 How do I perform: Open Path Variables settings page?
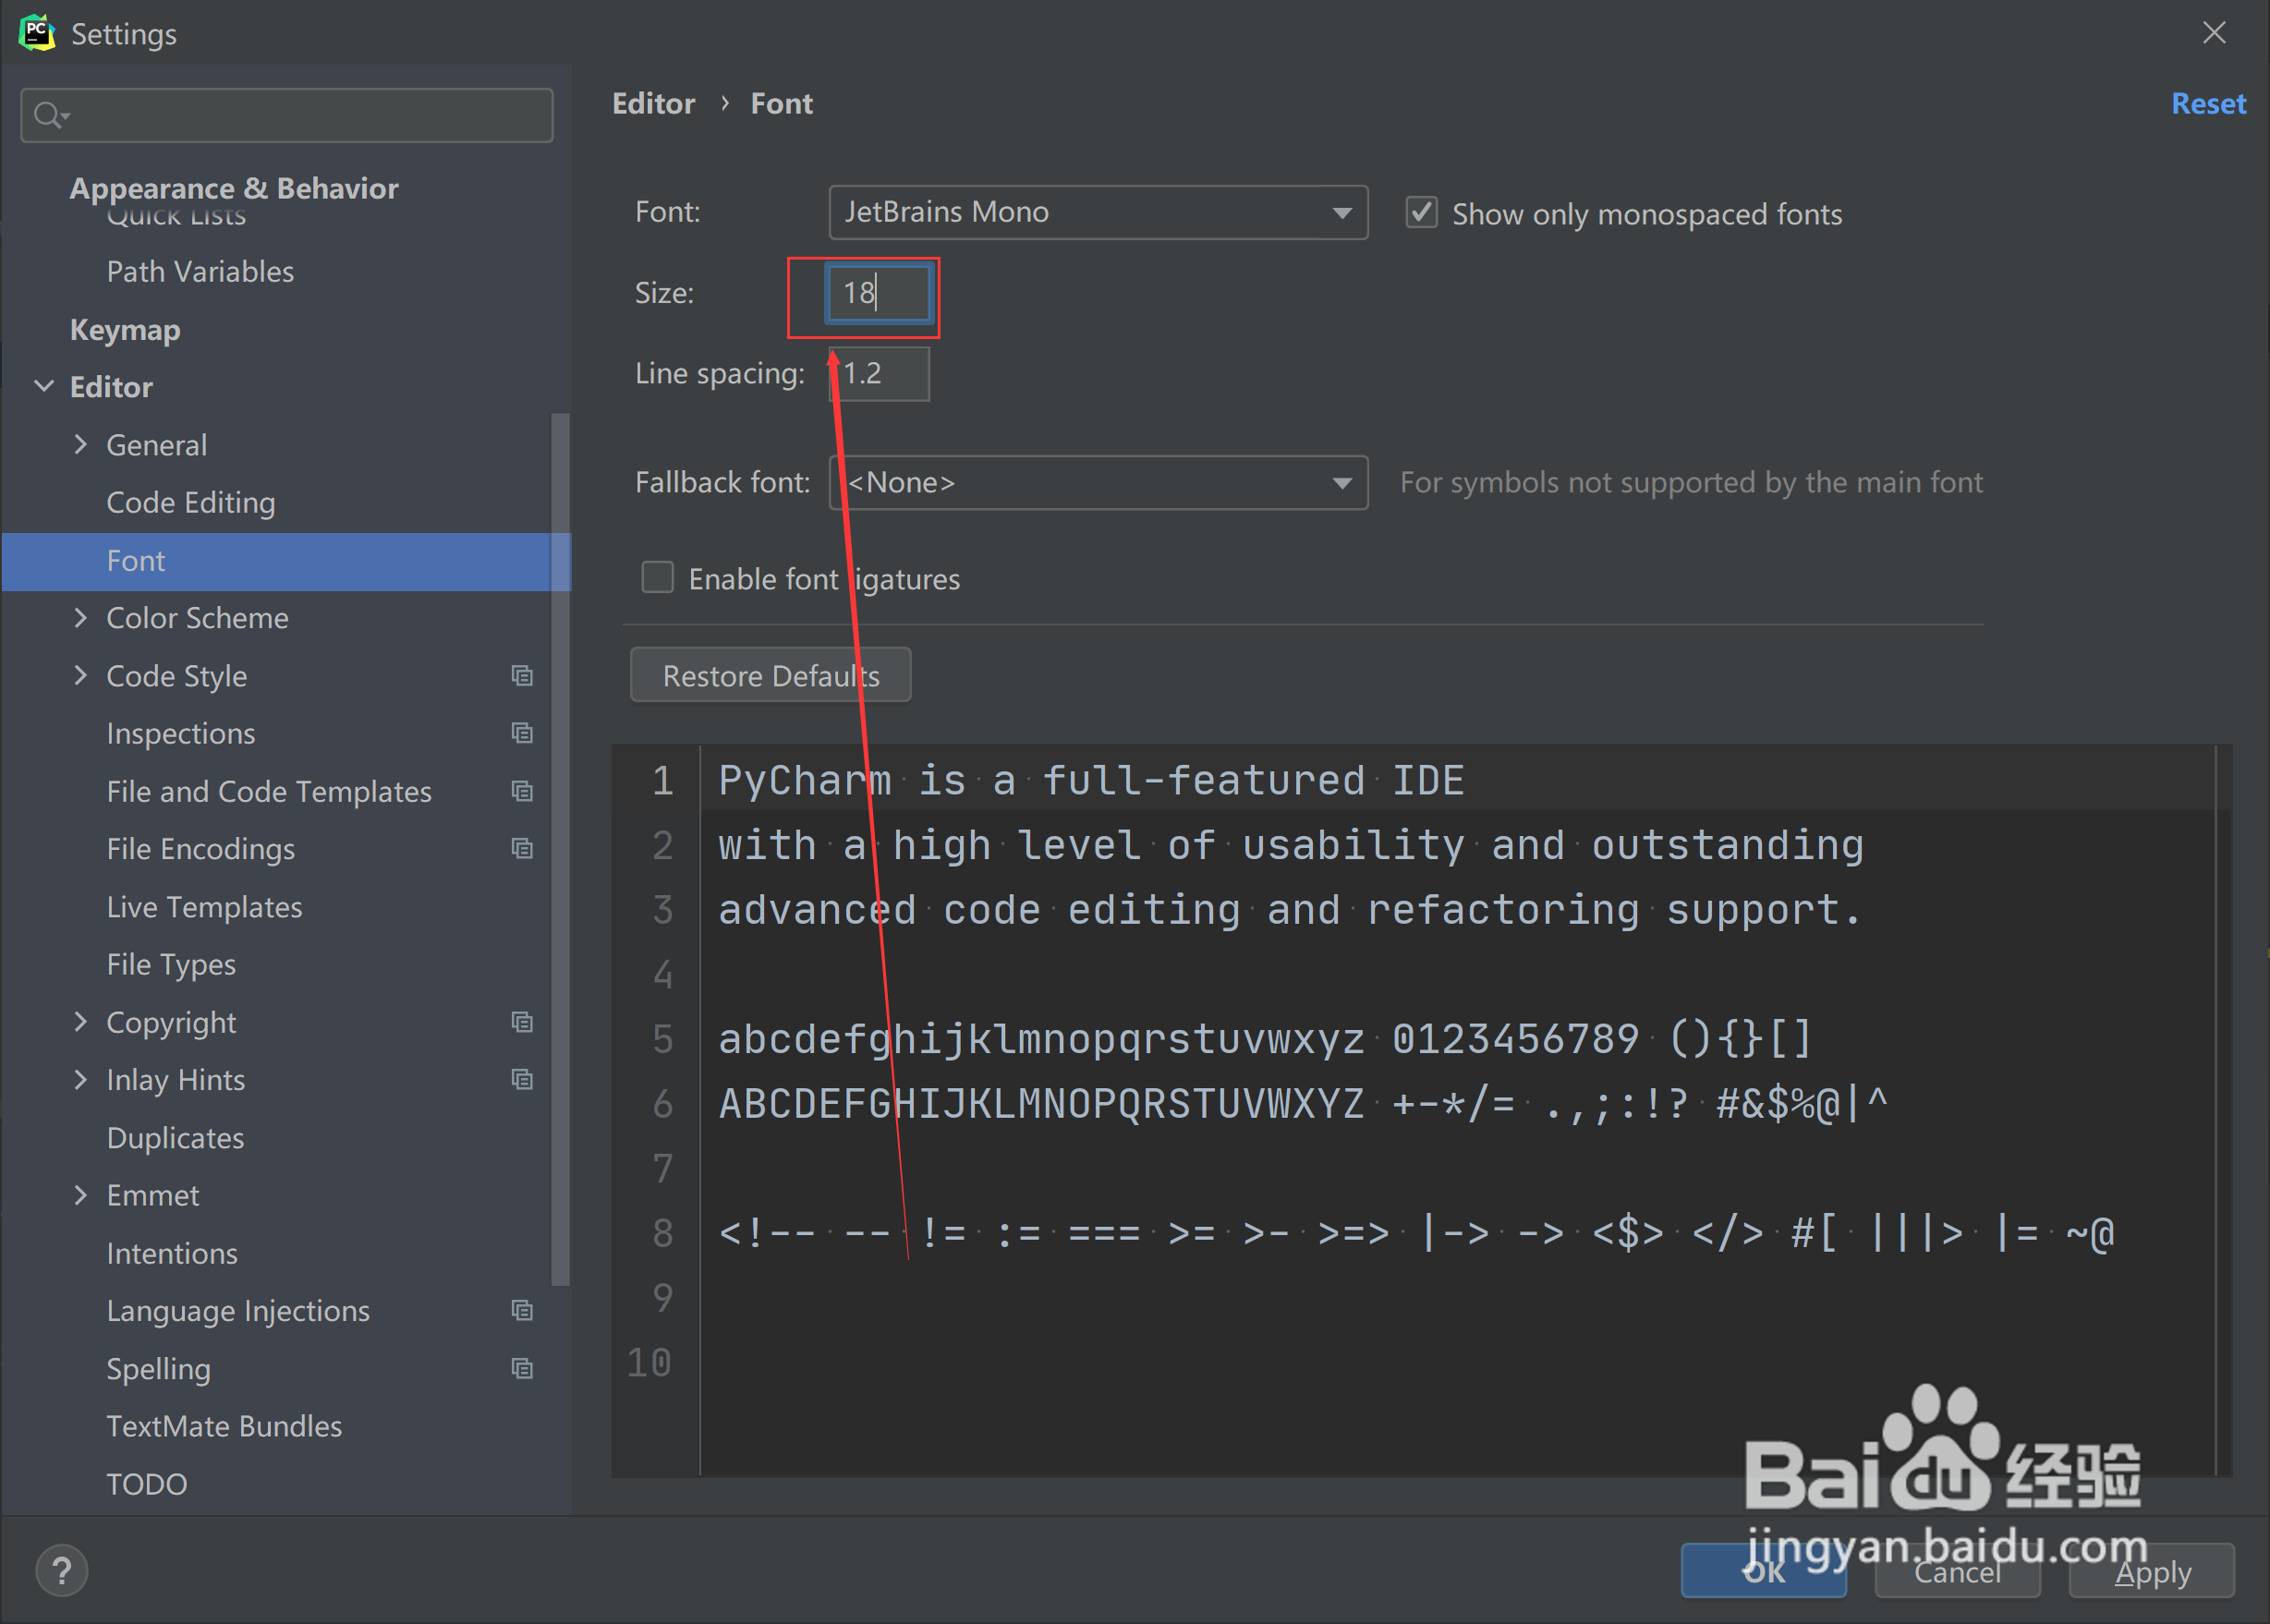click(x=200, y=272)
